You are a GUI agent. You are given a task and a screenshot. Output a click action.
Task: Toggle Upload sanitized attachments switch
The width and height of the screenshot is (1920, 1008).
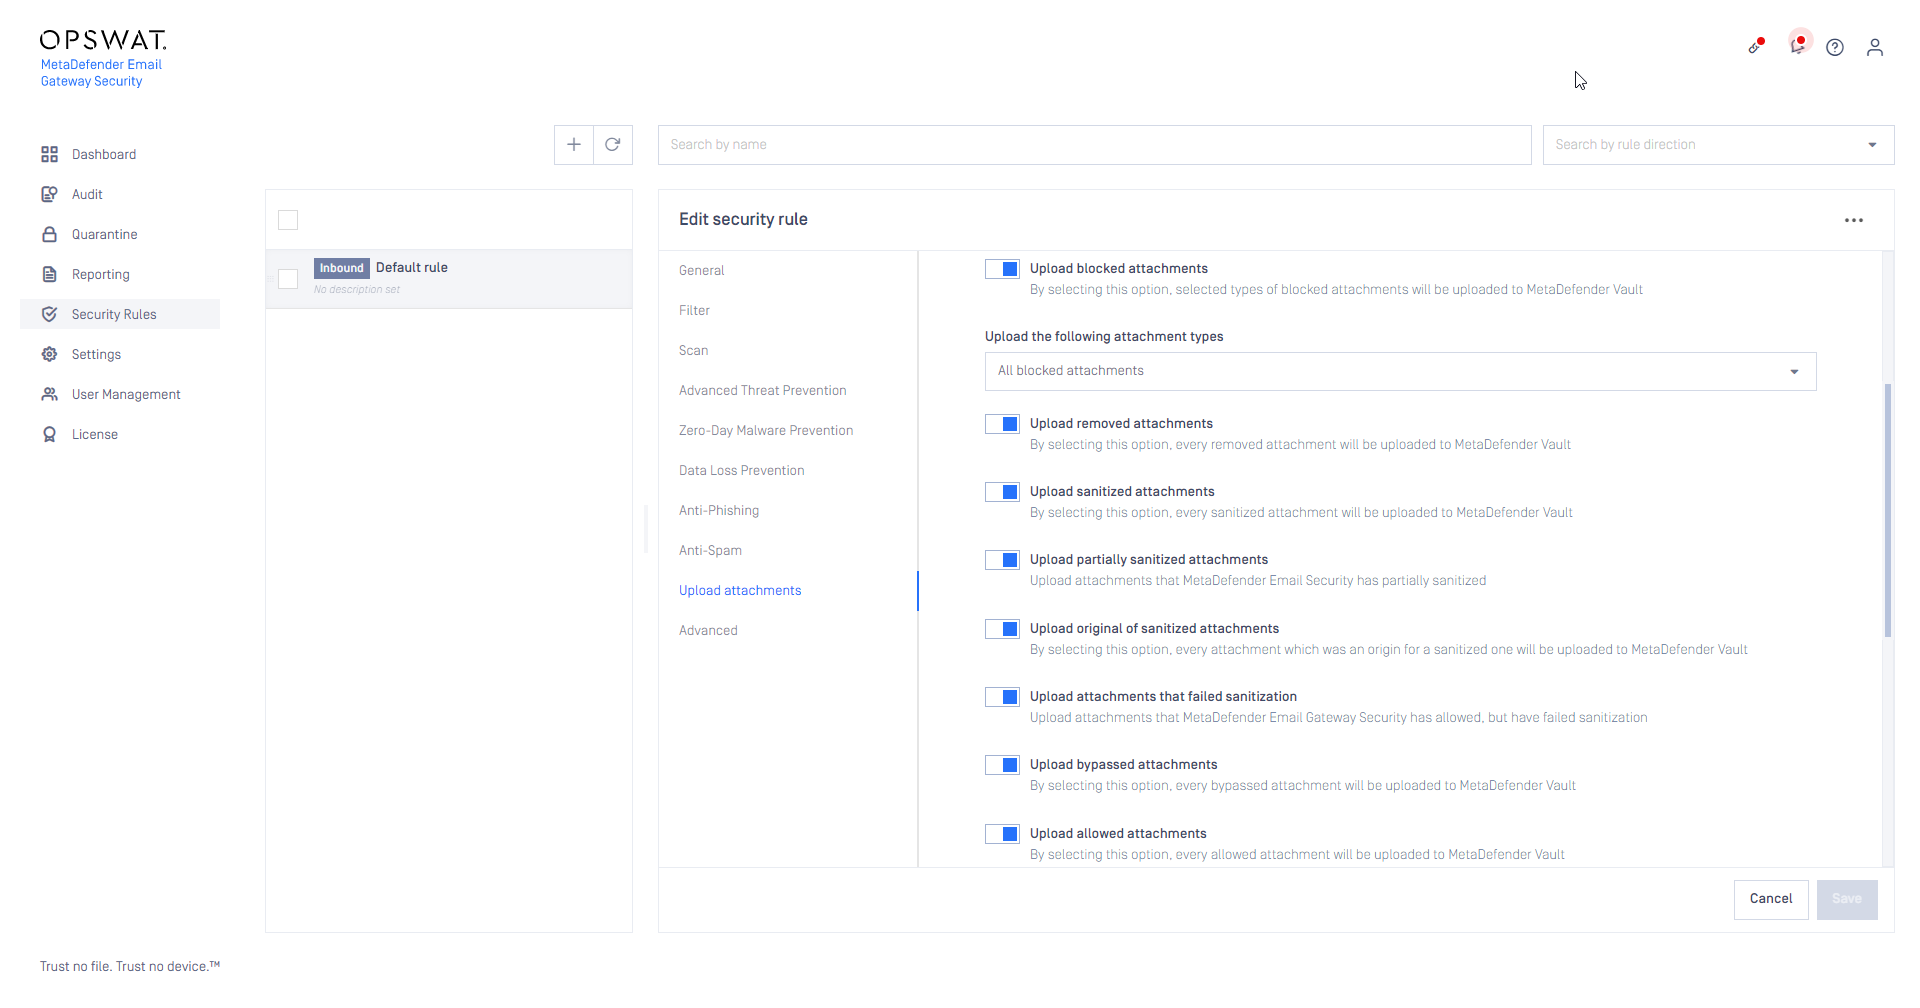1002,492
